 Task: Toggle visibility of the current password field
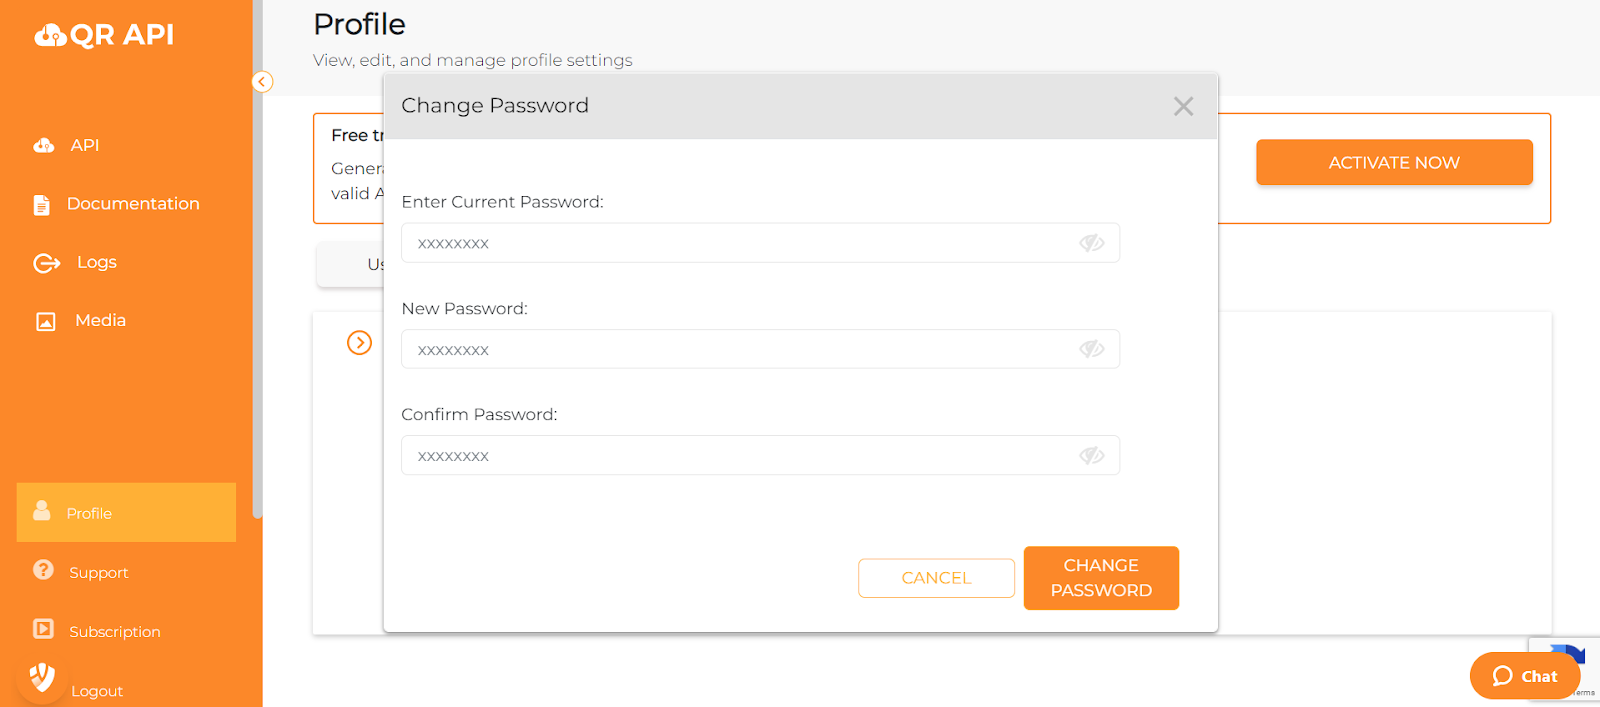point(1092,242)
